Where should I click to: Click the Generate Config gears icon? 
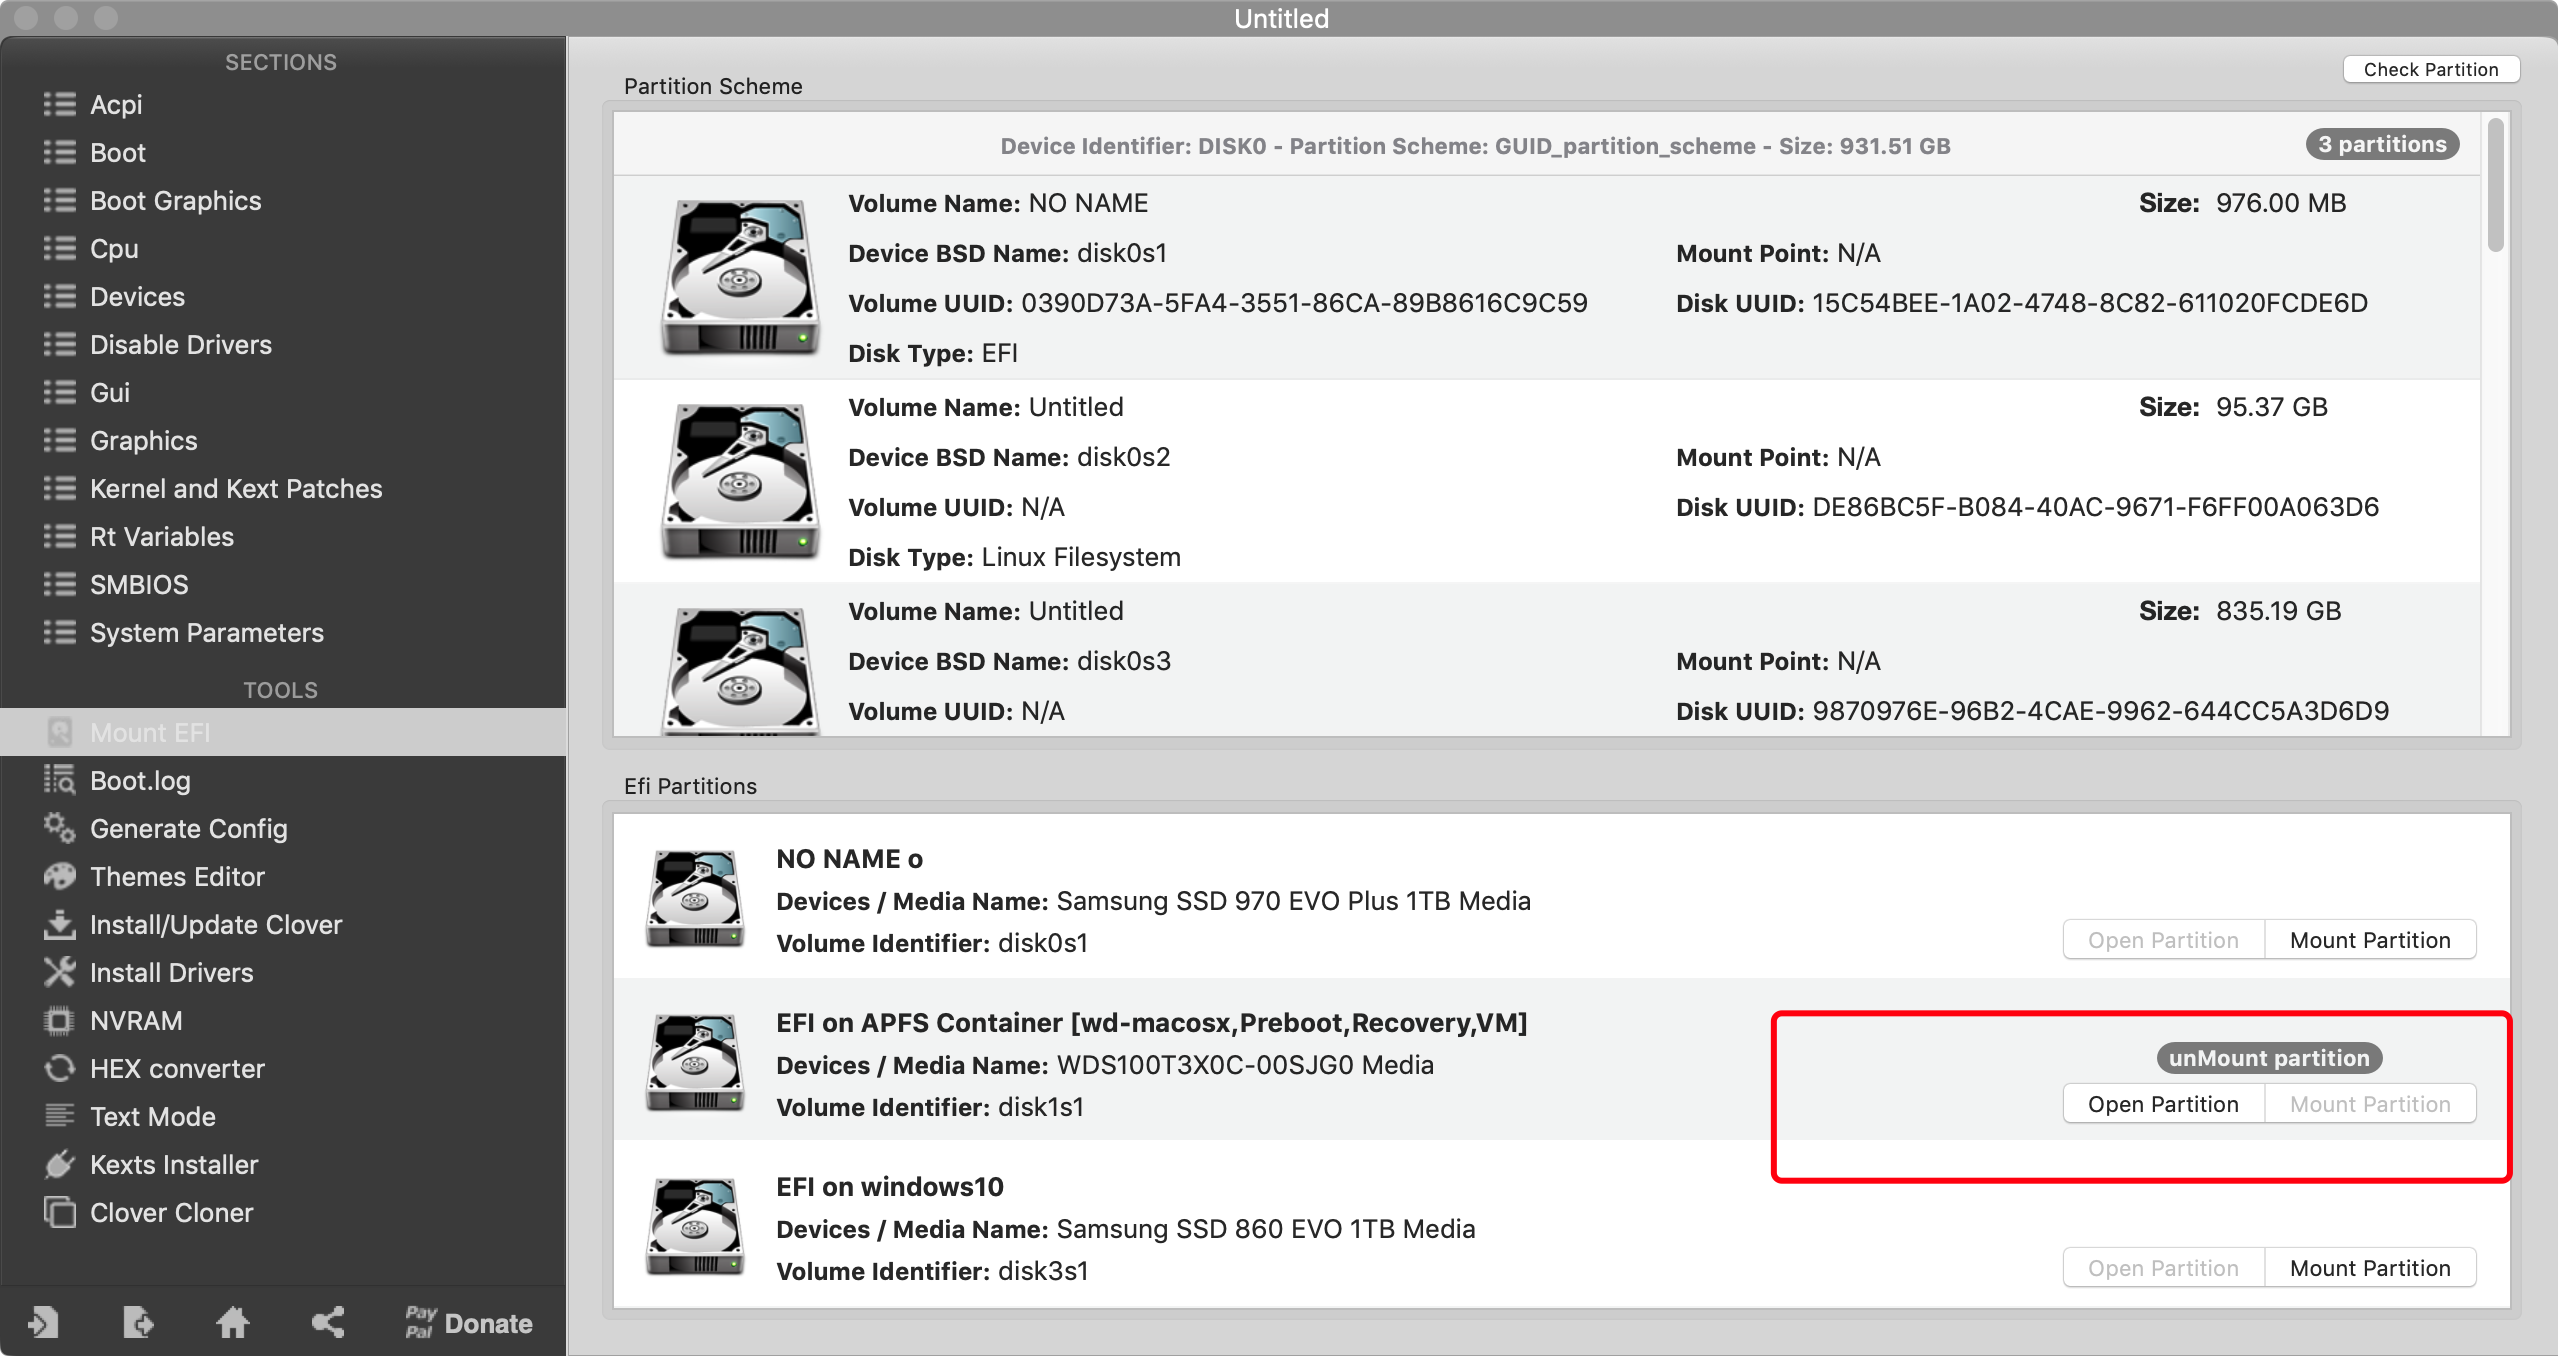59,828
